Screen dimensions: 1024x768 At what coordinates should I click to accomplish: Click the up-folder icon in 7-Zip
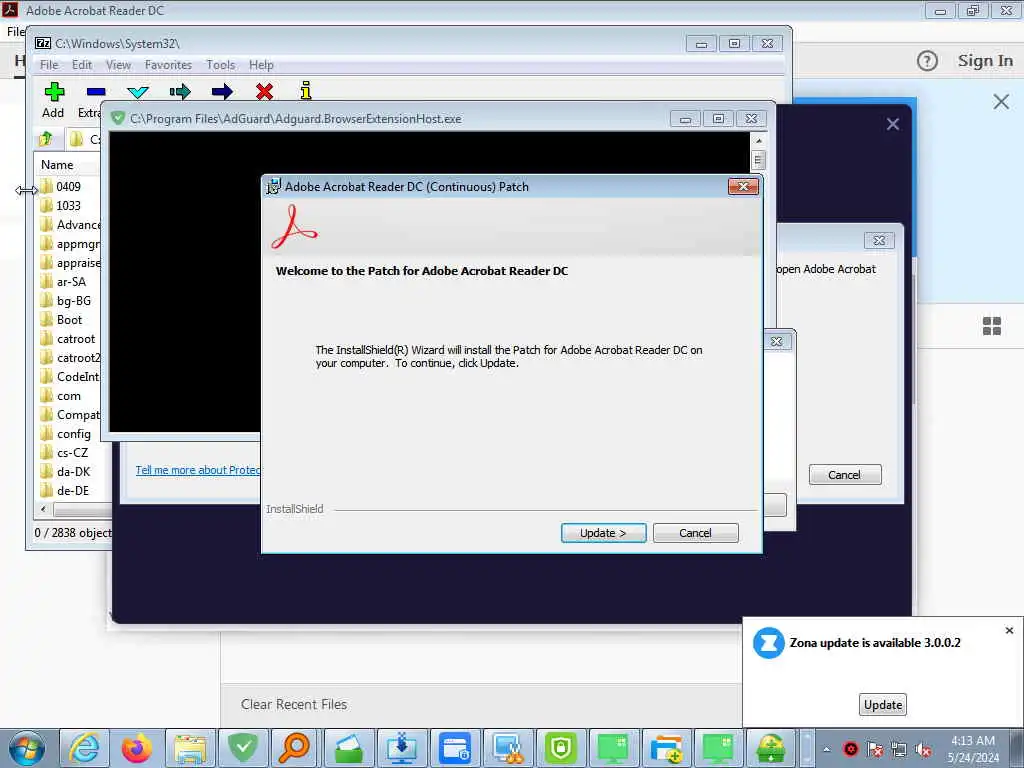(46, 138)
